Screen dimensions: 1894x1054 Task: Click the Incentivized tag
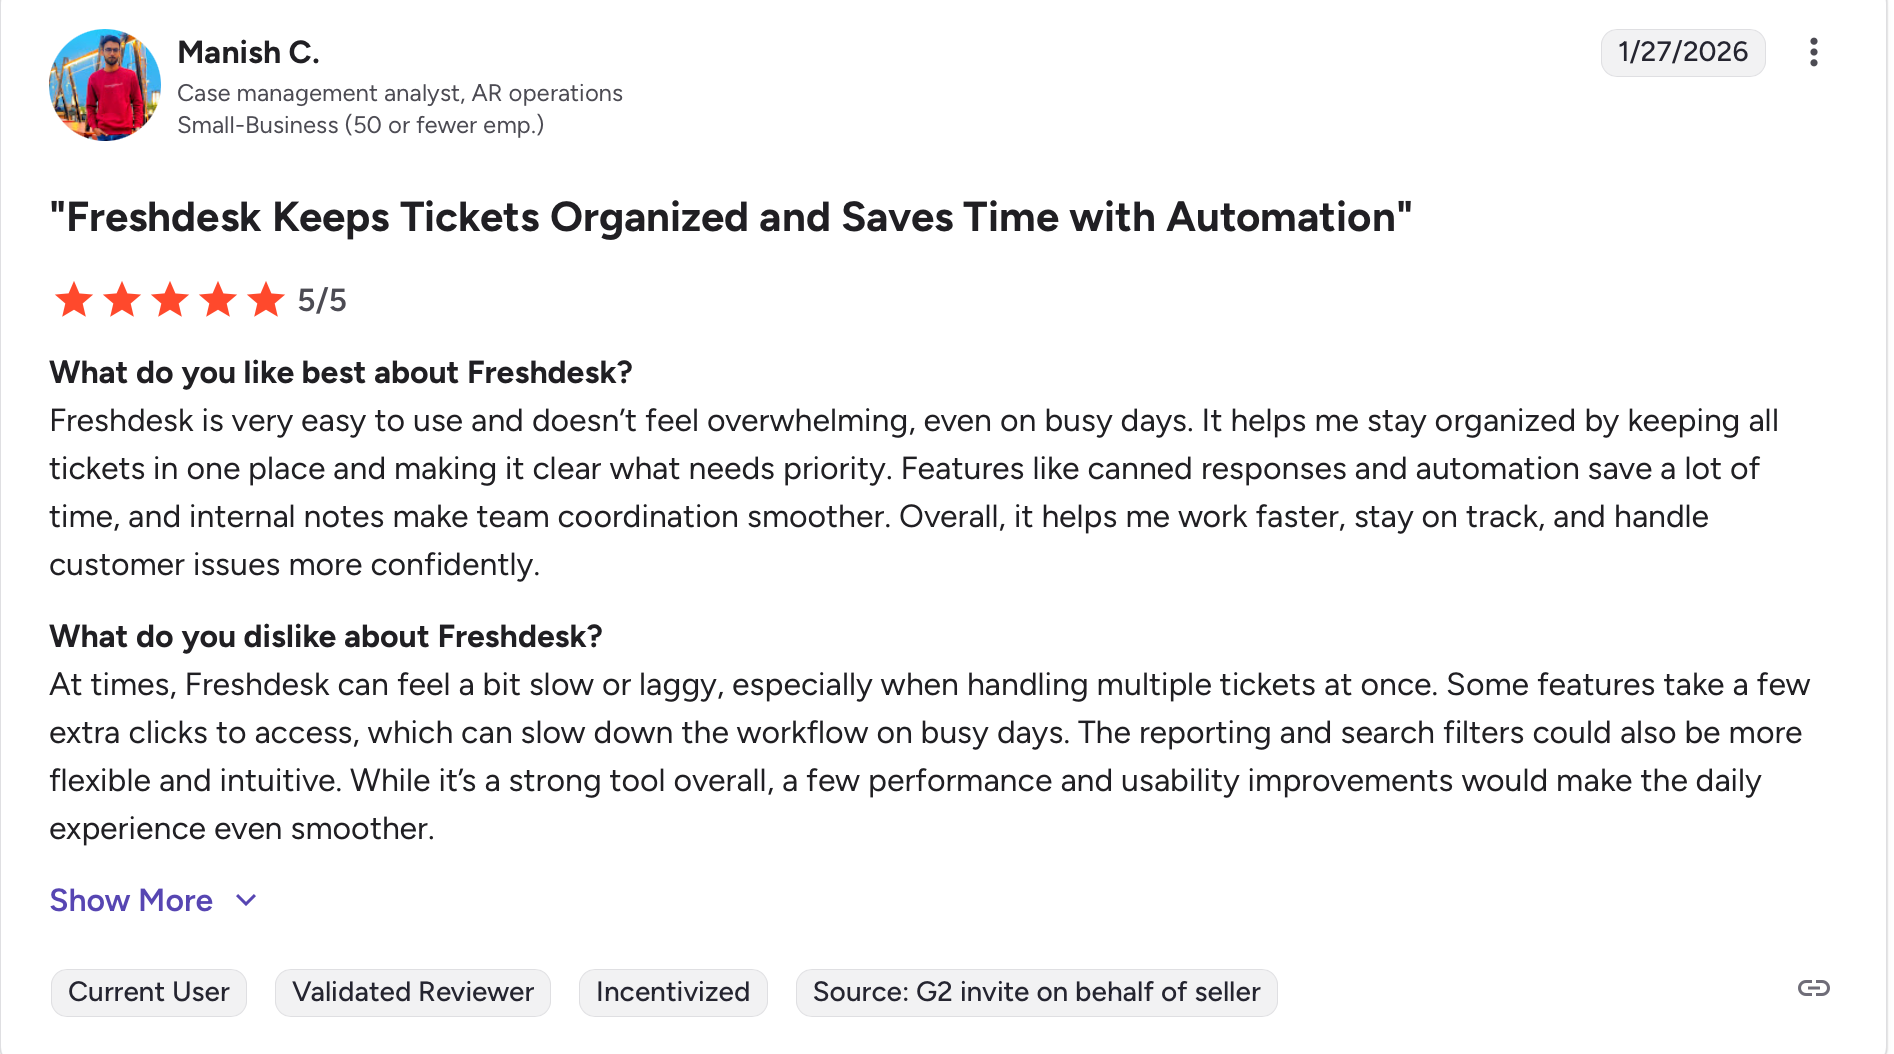[673, 992]
